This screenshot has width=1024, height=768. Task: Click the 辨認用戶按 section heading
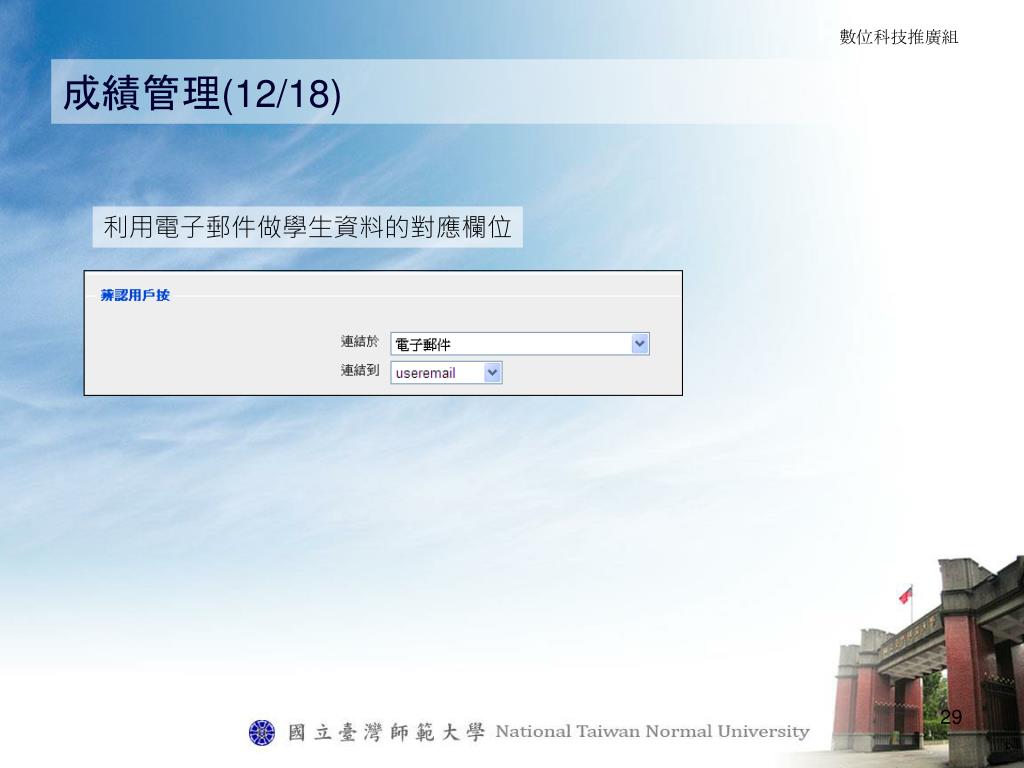[x=135, y=295]
